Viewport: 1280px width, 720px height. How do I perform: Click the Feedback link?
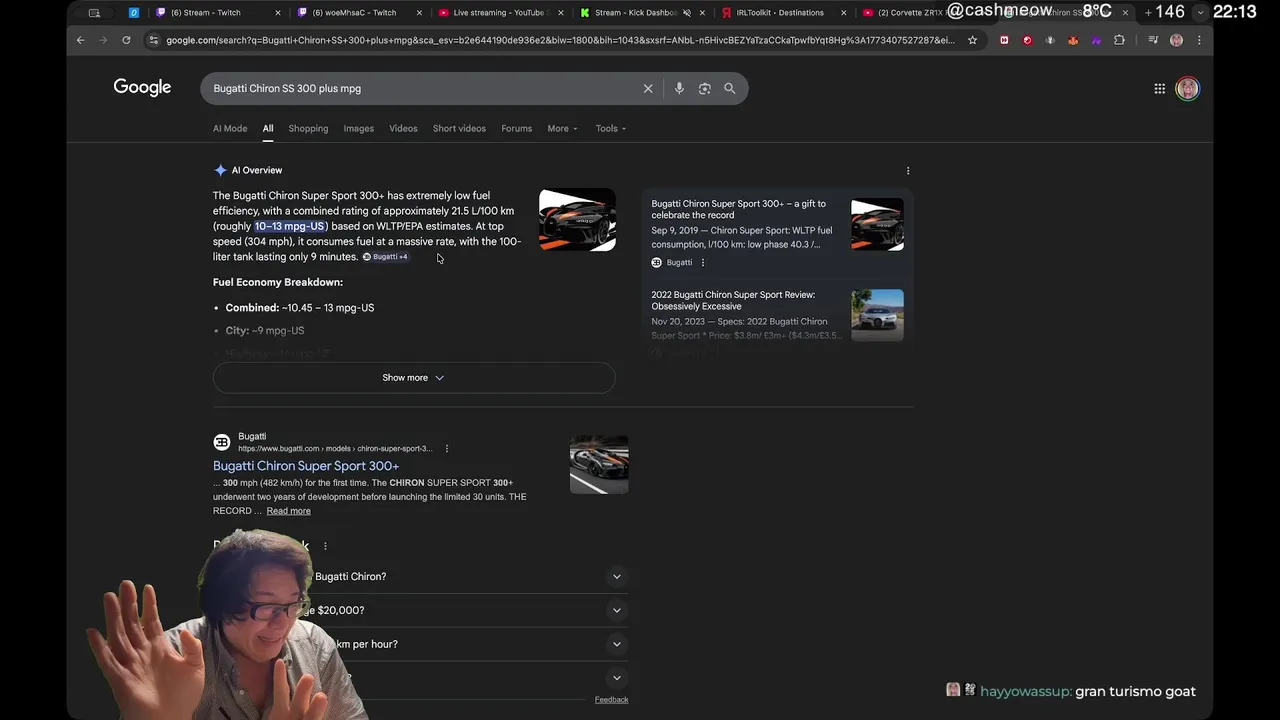[611, 700]
